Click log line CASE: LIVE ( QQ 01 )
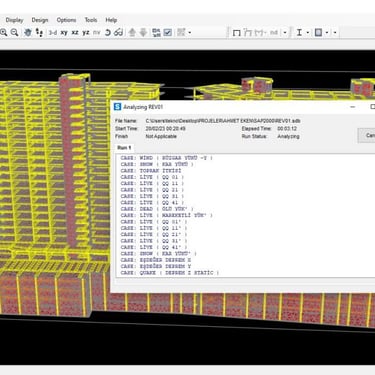375x375 pixels. click(152, 177)
